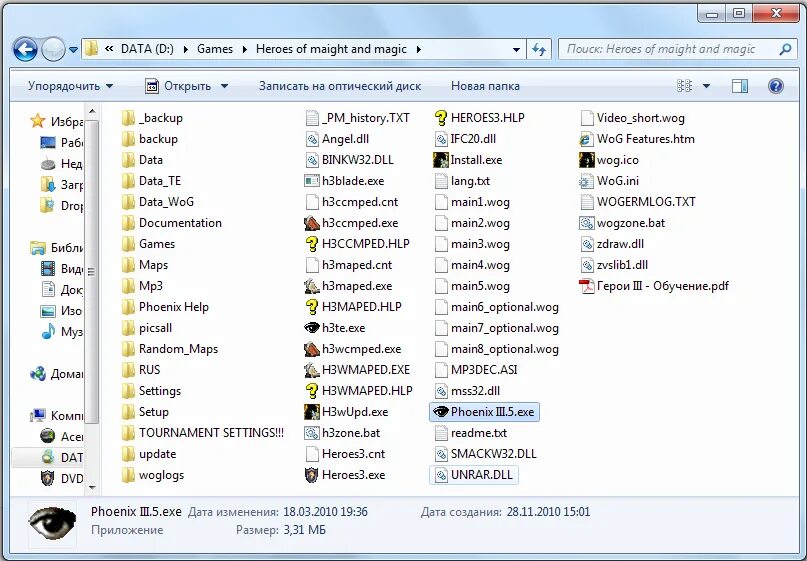Toggle the preview pane button

click(x=740, y=86)
